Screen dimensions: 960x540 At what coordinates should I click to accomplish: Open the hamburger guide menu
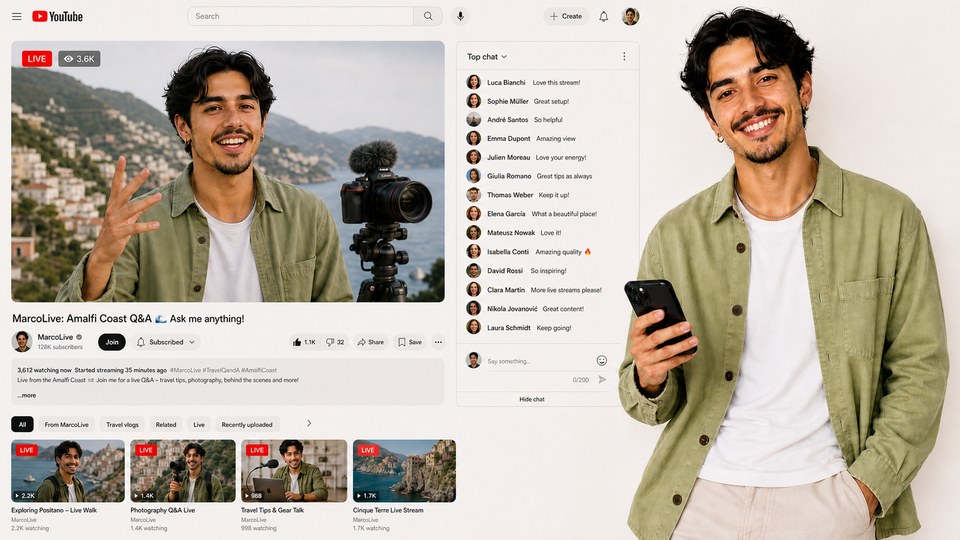click(17, 17)
